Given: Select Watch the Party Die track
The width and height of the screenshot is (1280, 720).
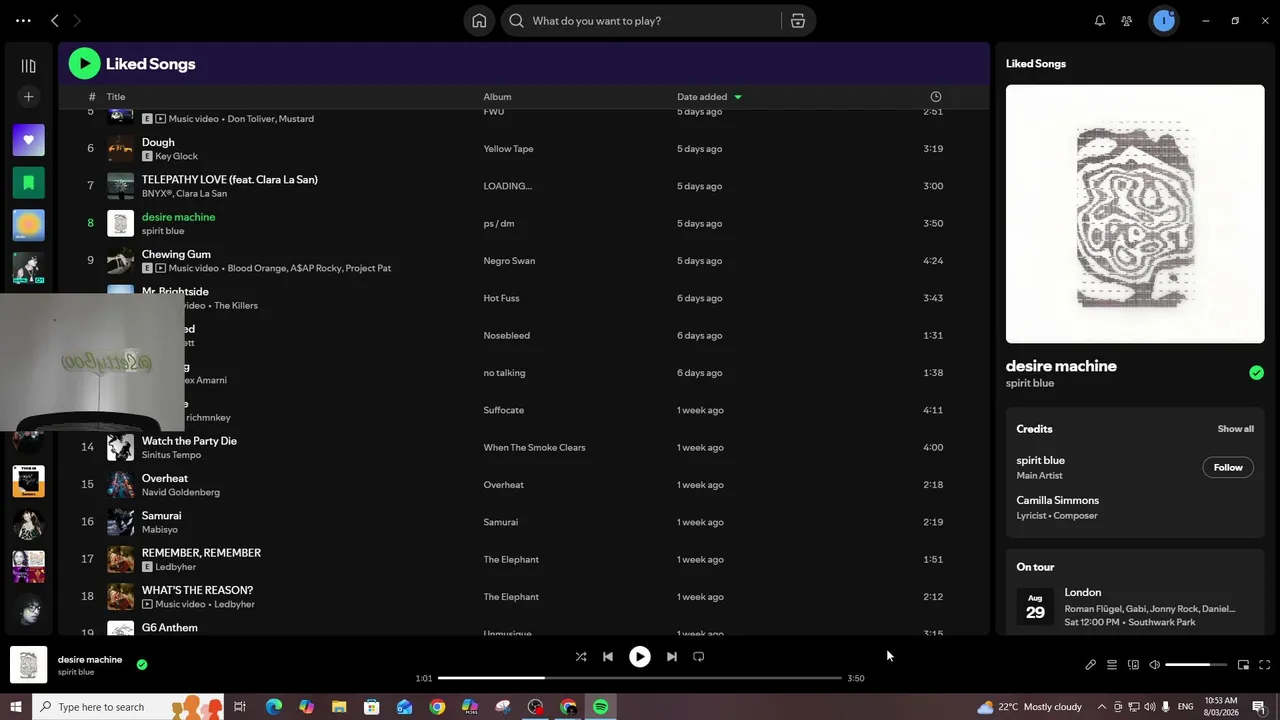Looking at the screenshot, I should click(x=189, y=441).
